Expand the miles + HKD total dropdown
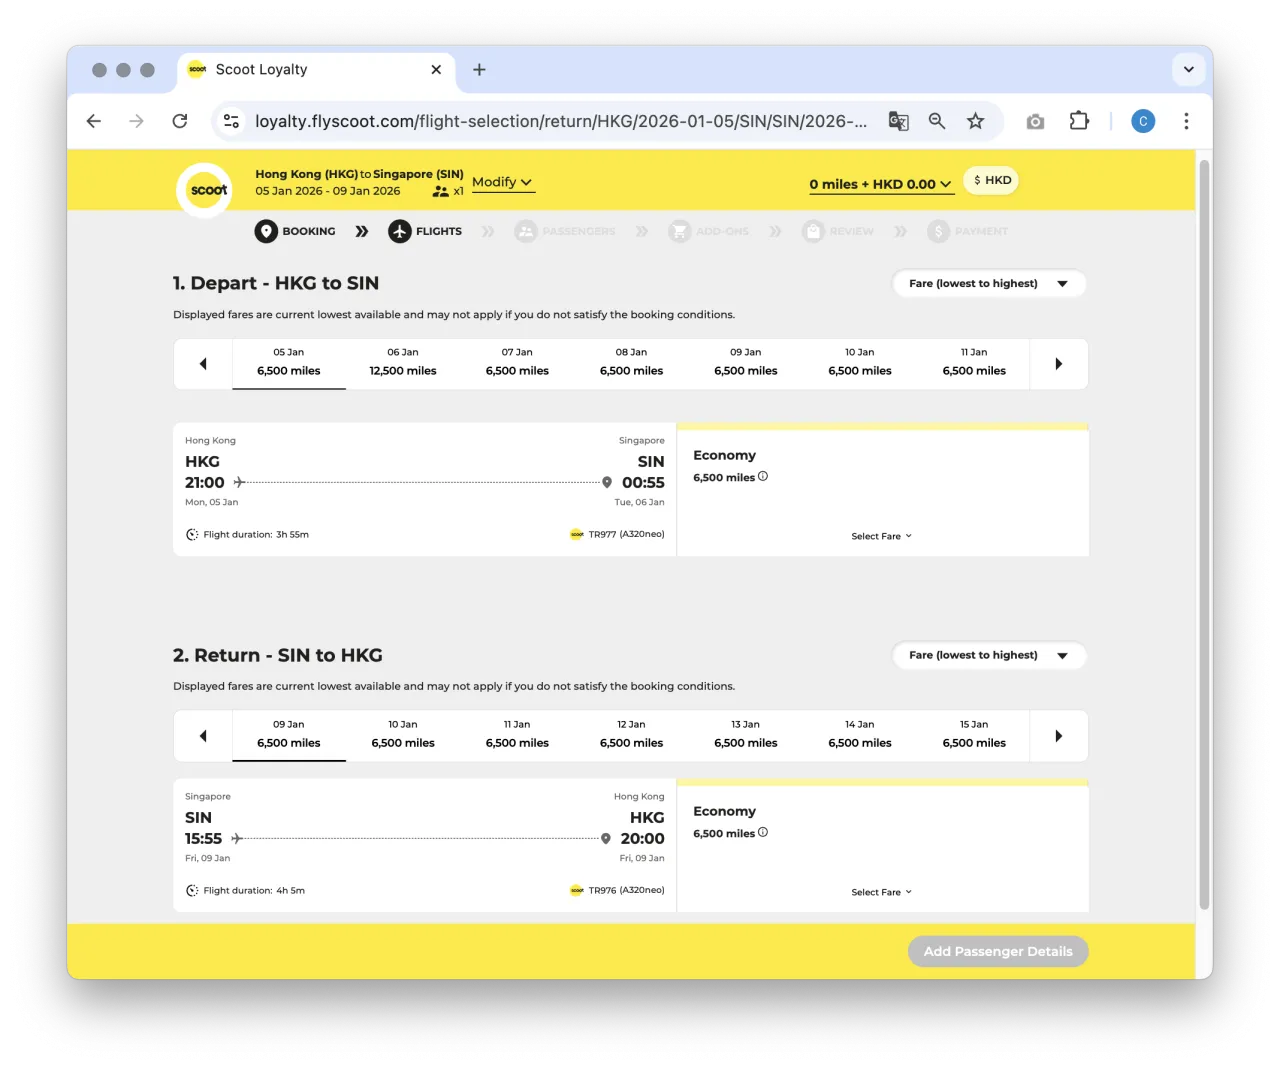Image resolution: width=1280 pixels, height=1068 pixels. [880, 184]
